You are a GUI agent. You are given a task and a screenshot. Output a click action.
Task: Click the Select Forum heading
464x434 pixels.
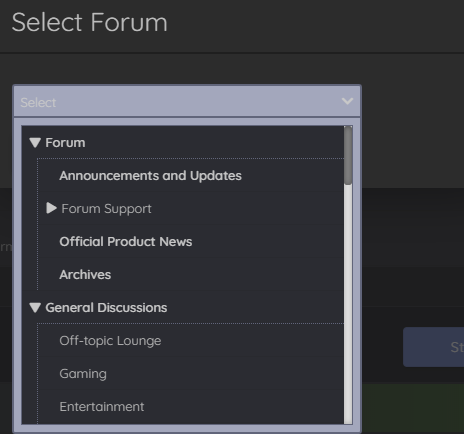point(89,23)
